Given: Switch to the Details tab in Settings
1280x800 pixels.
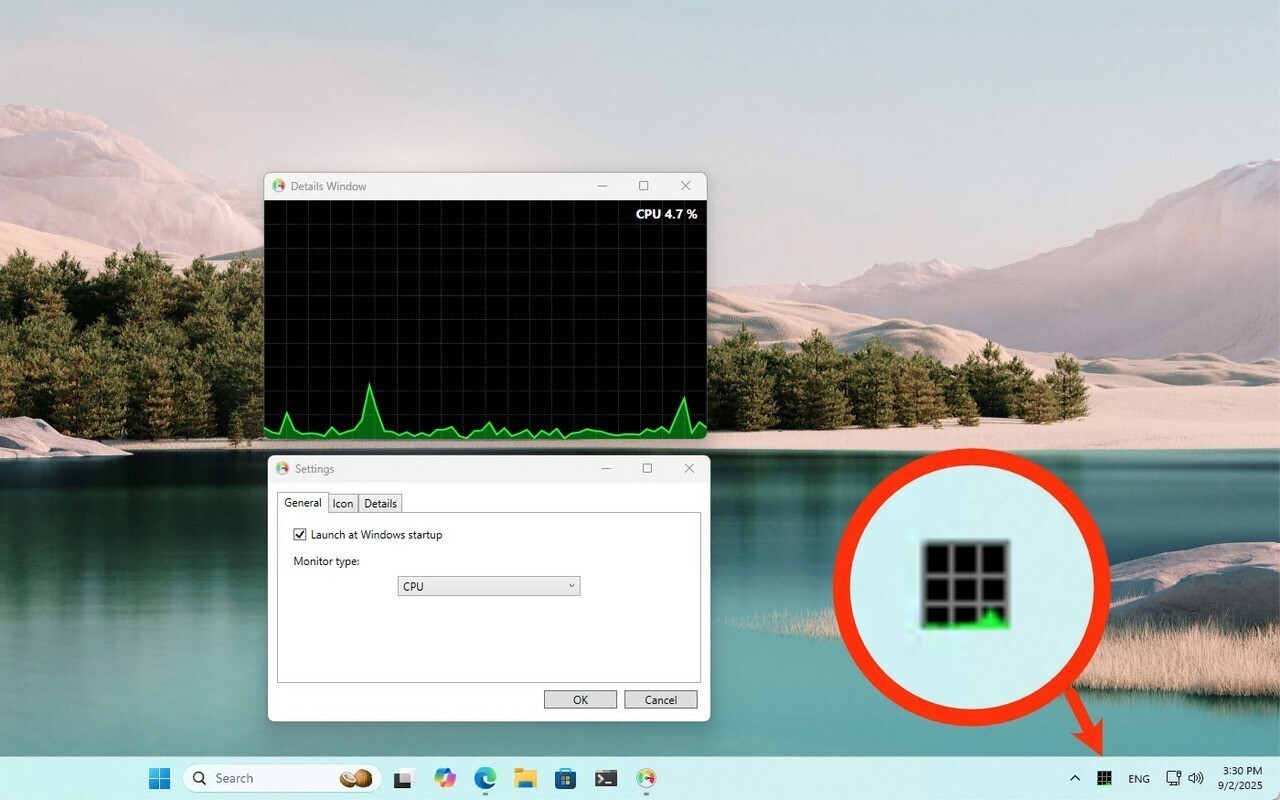Looking at the screenshot, I should pos(380,503).
